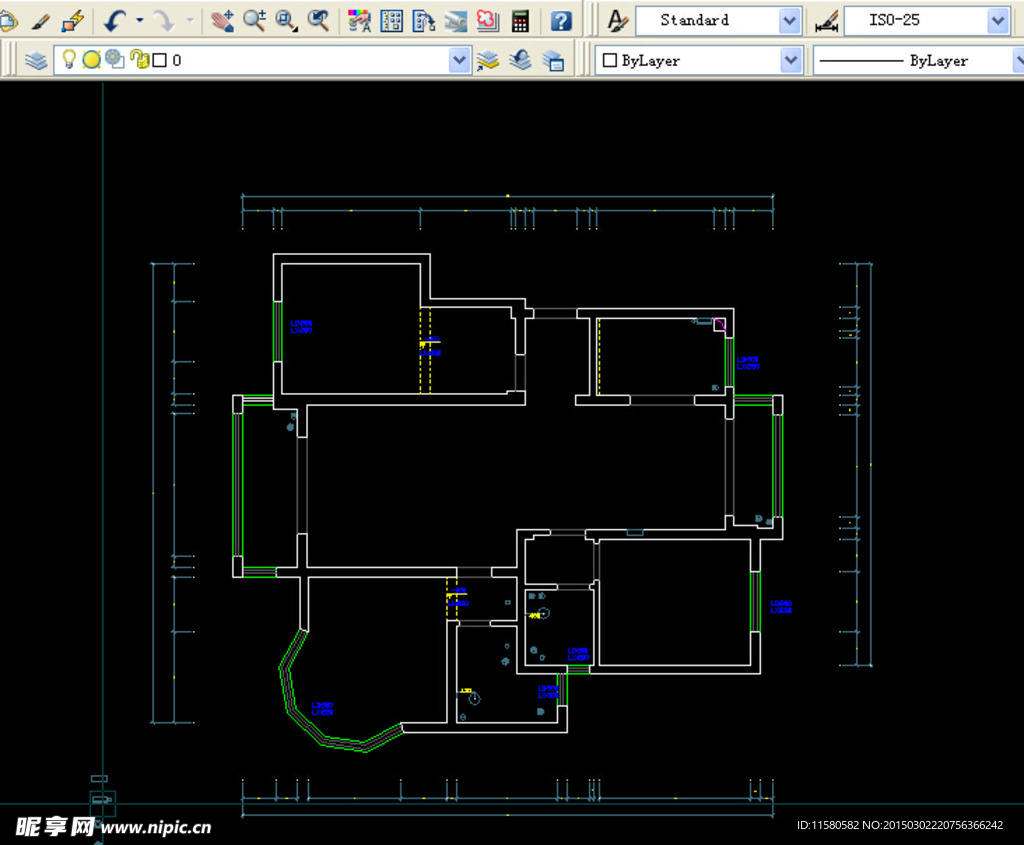This screenshot has width=1024, height=845.
Task: Open the Layer Properties Manager
Action: click(36, 61)
